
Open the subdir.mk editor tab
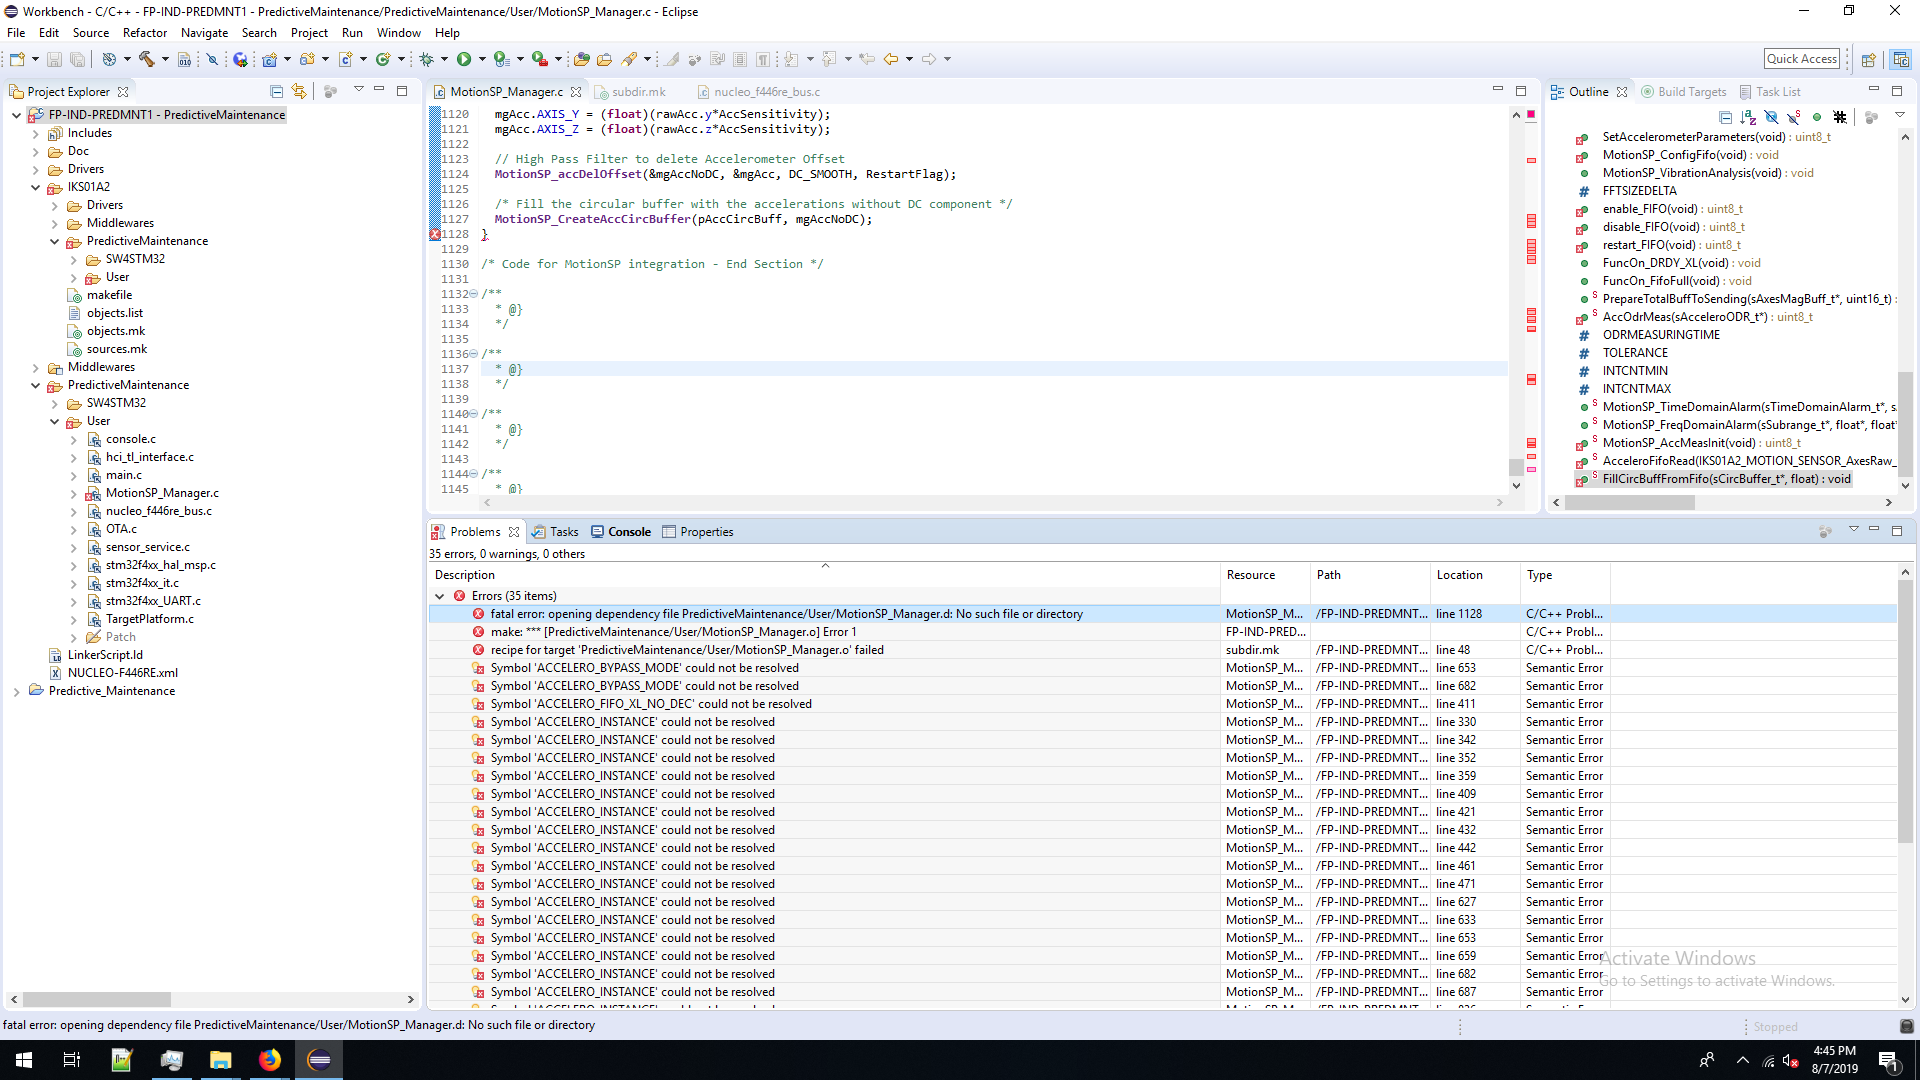point(637,92)
